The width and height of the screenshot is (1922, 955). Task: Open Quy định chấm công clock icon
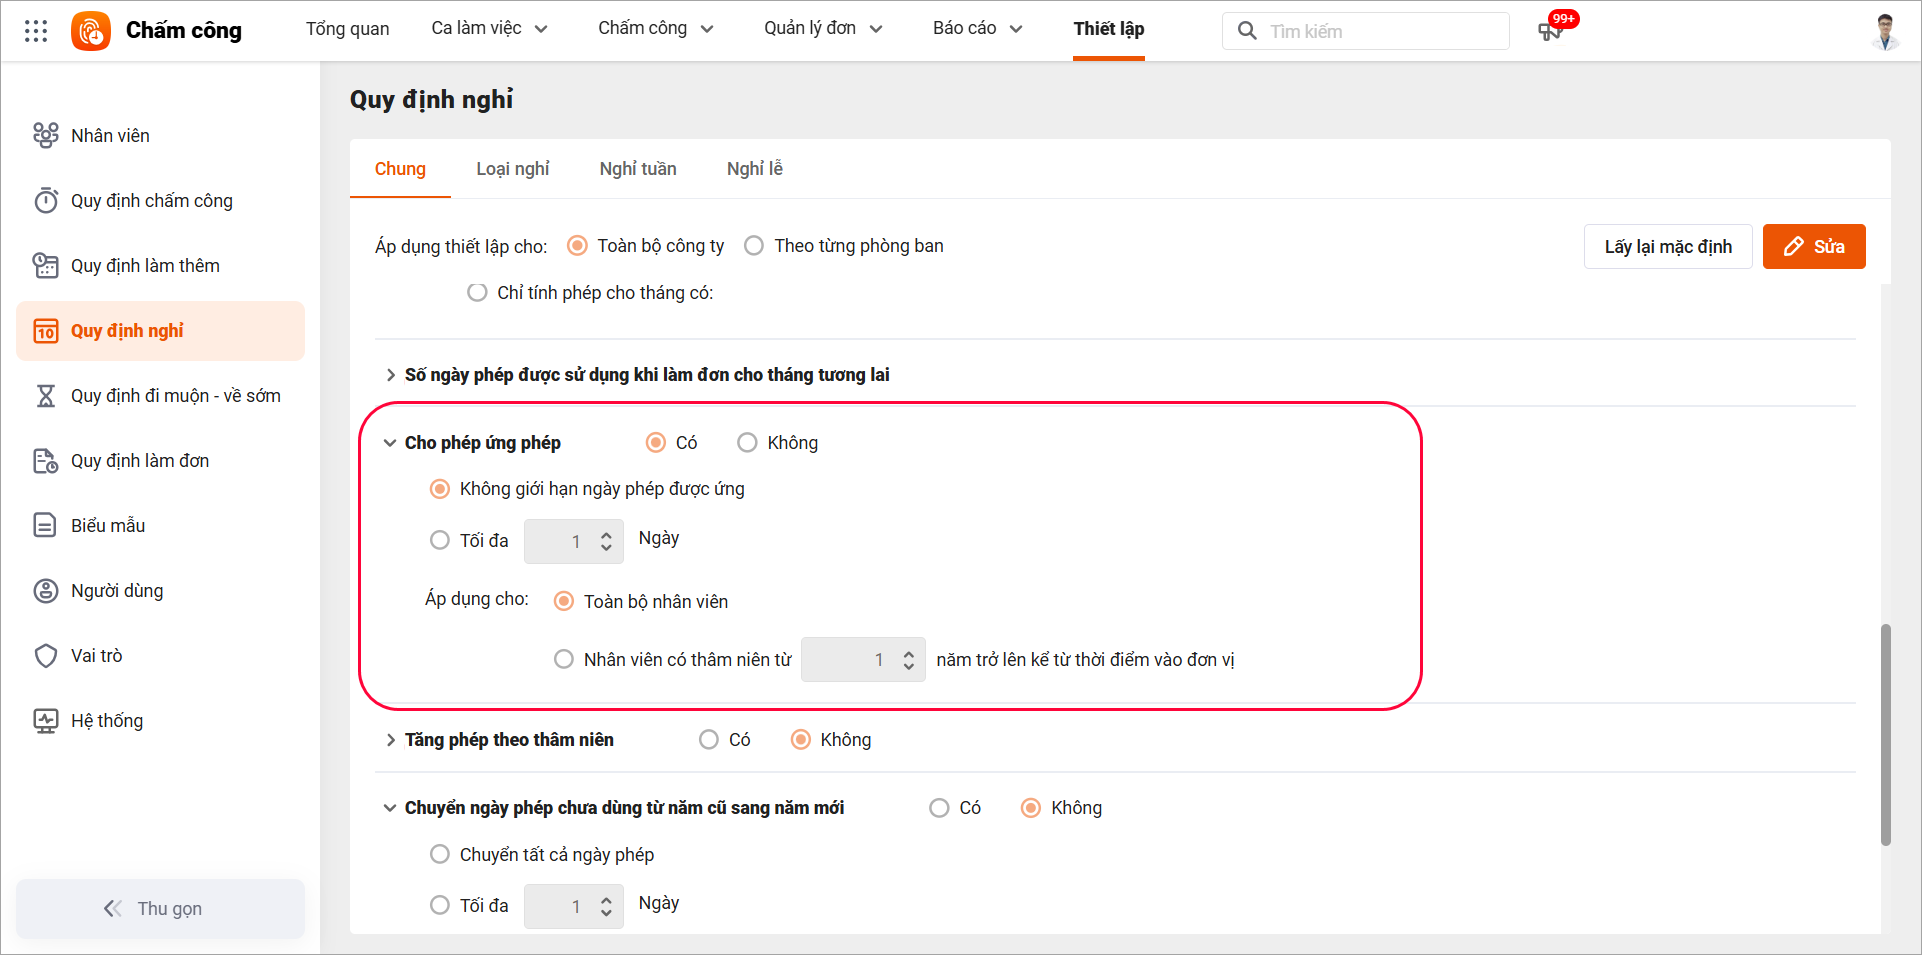(x=46, y=201)
